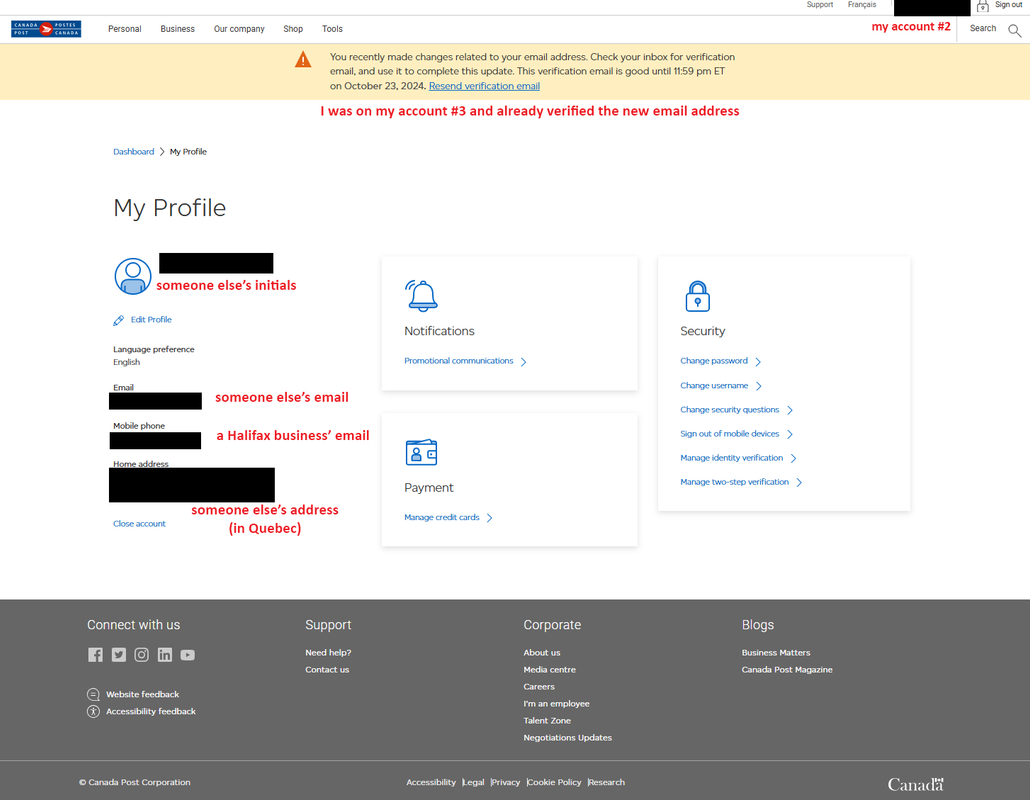Open the YouTube channel icon
This screenshot has height=800, width=1030.
[188, 655]
